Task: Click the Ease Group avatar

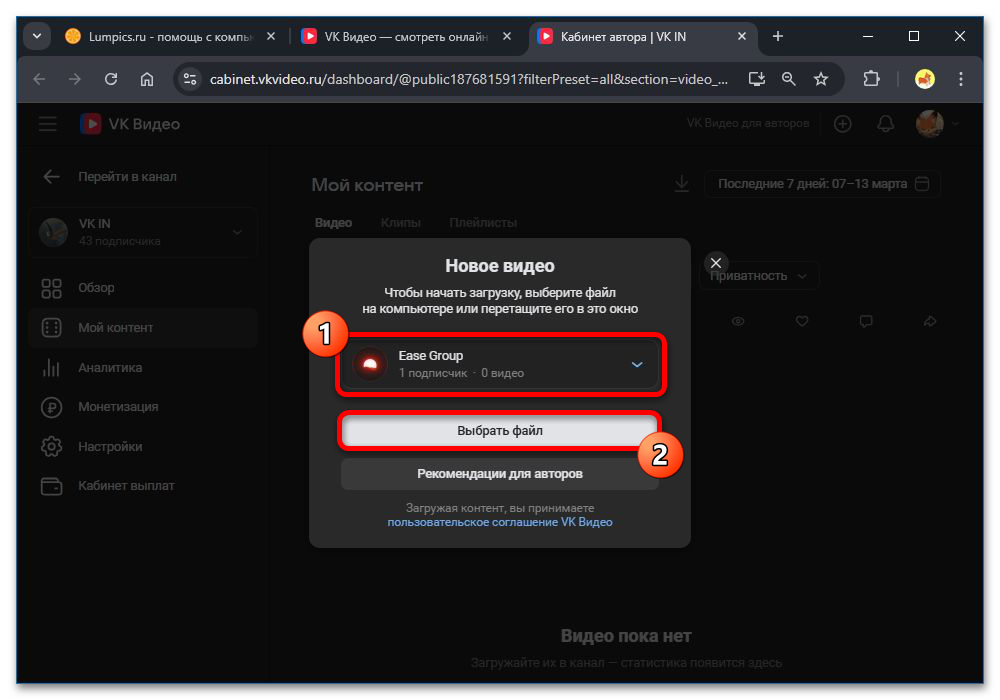Action: pyautogui.click(x=370, y=364)
